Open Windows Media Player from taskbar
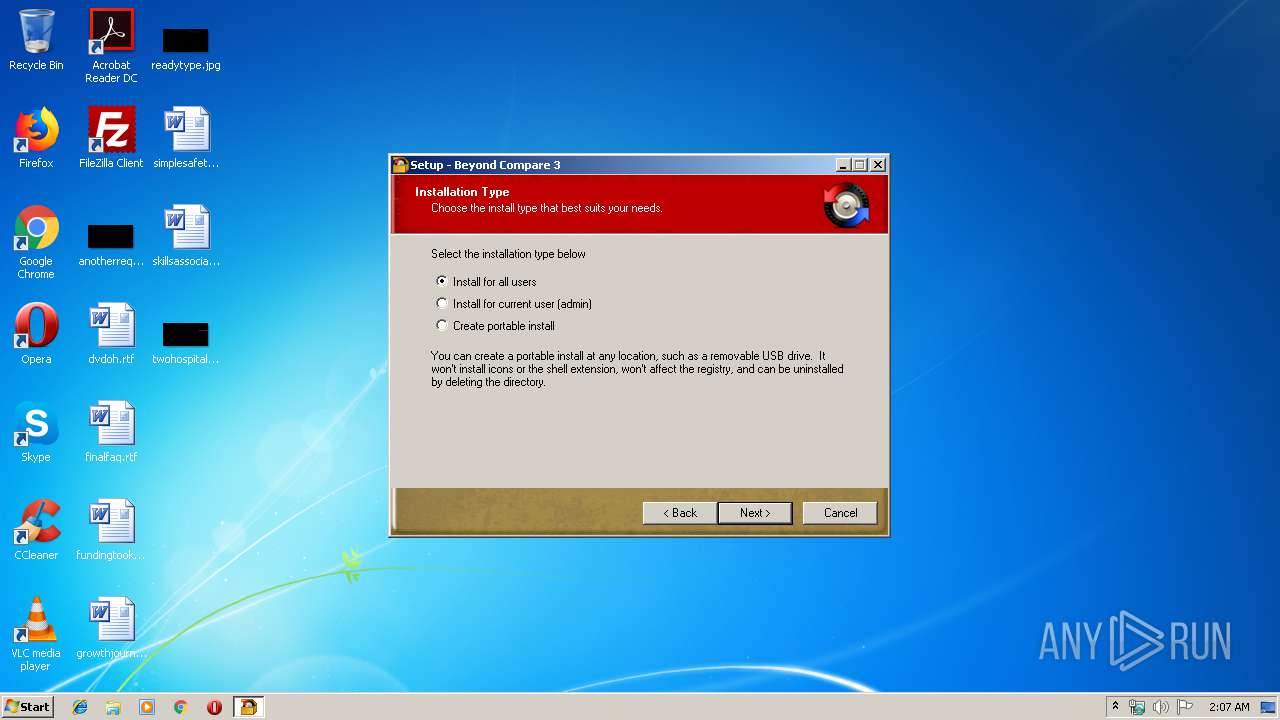This screenshot has width=1280, height=720. tap(147, 707)
